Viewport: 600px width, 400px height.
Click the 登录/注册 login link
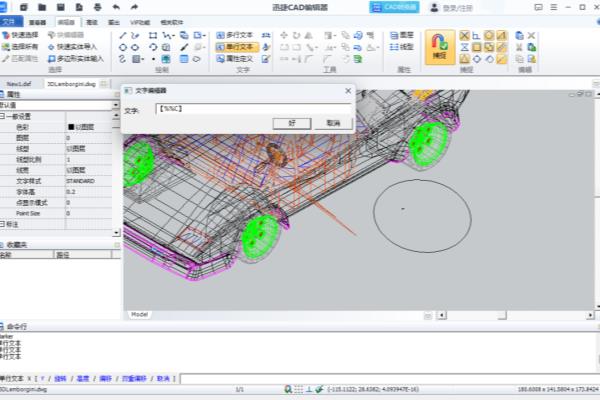(456, 7)
